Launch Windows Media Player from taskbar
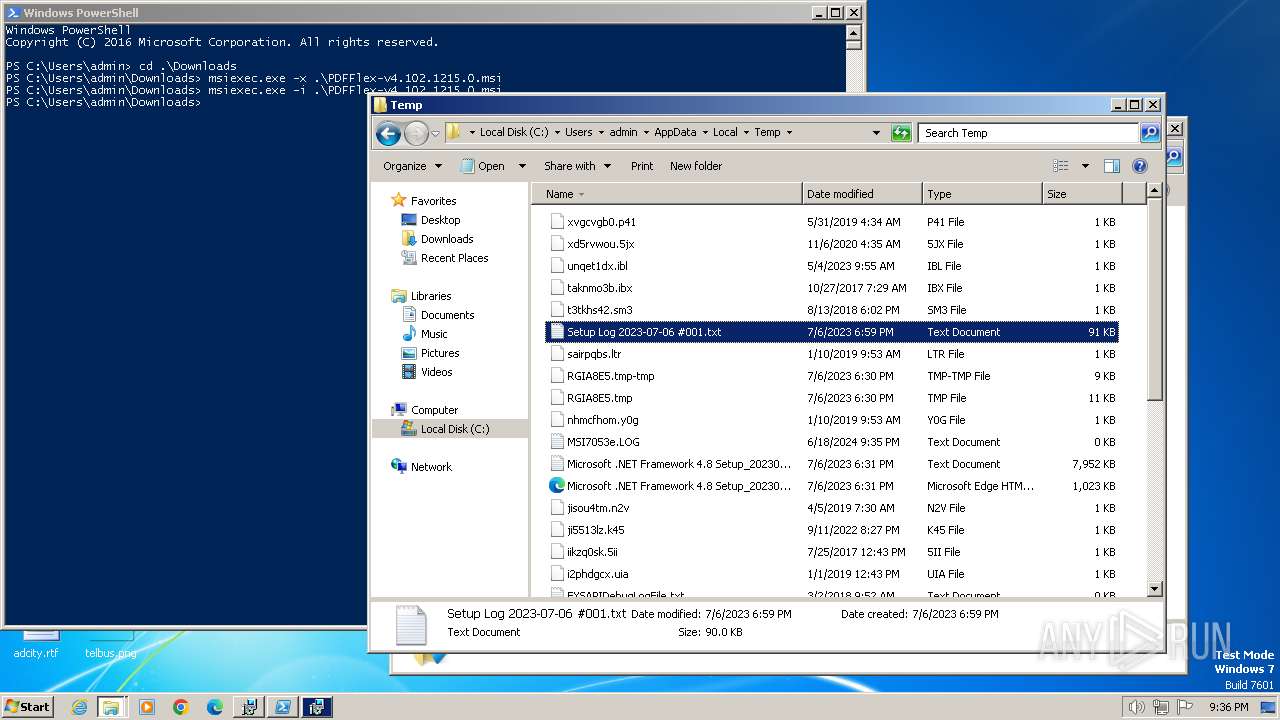This screenshot has width=1280, height=720. 147,707
